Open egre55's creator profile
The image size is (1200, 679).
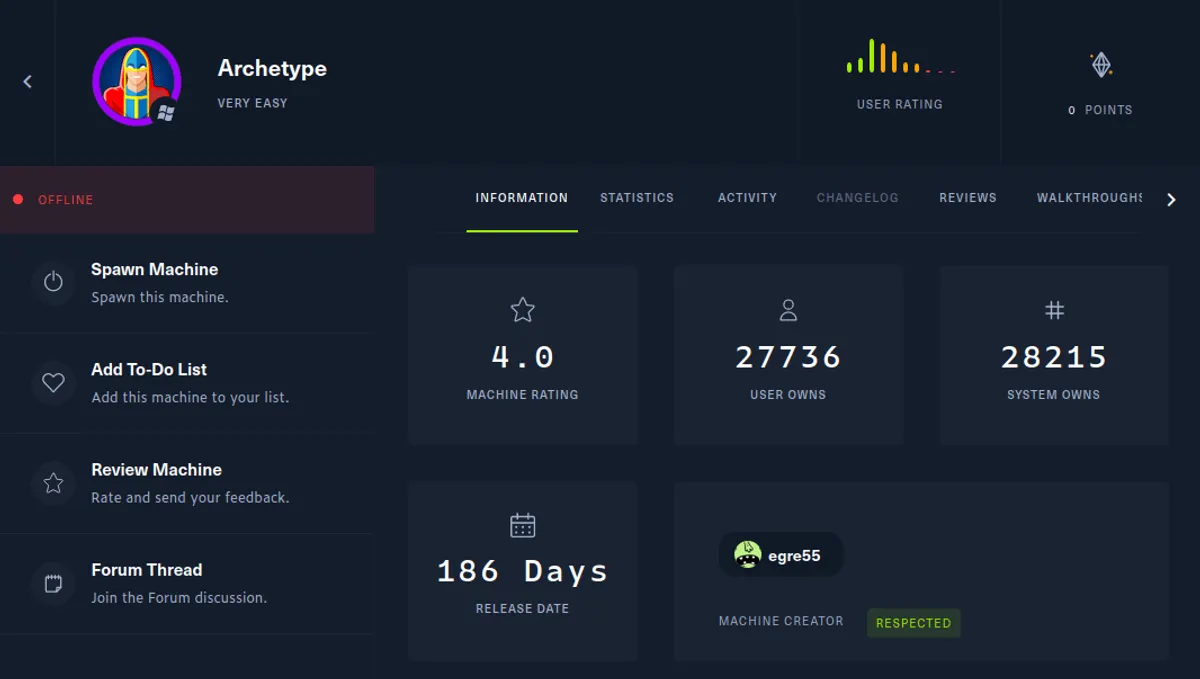pos(780,554)
